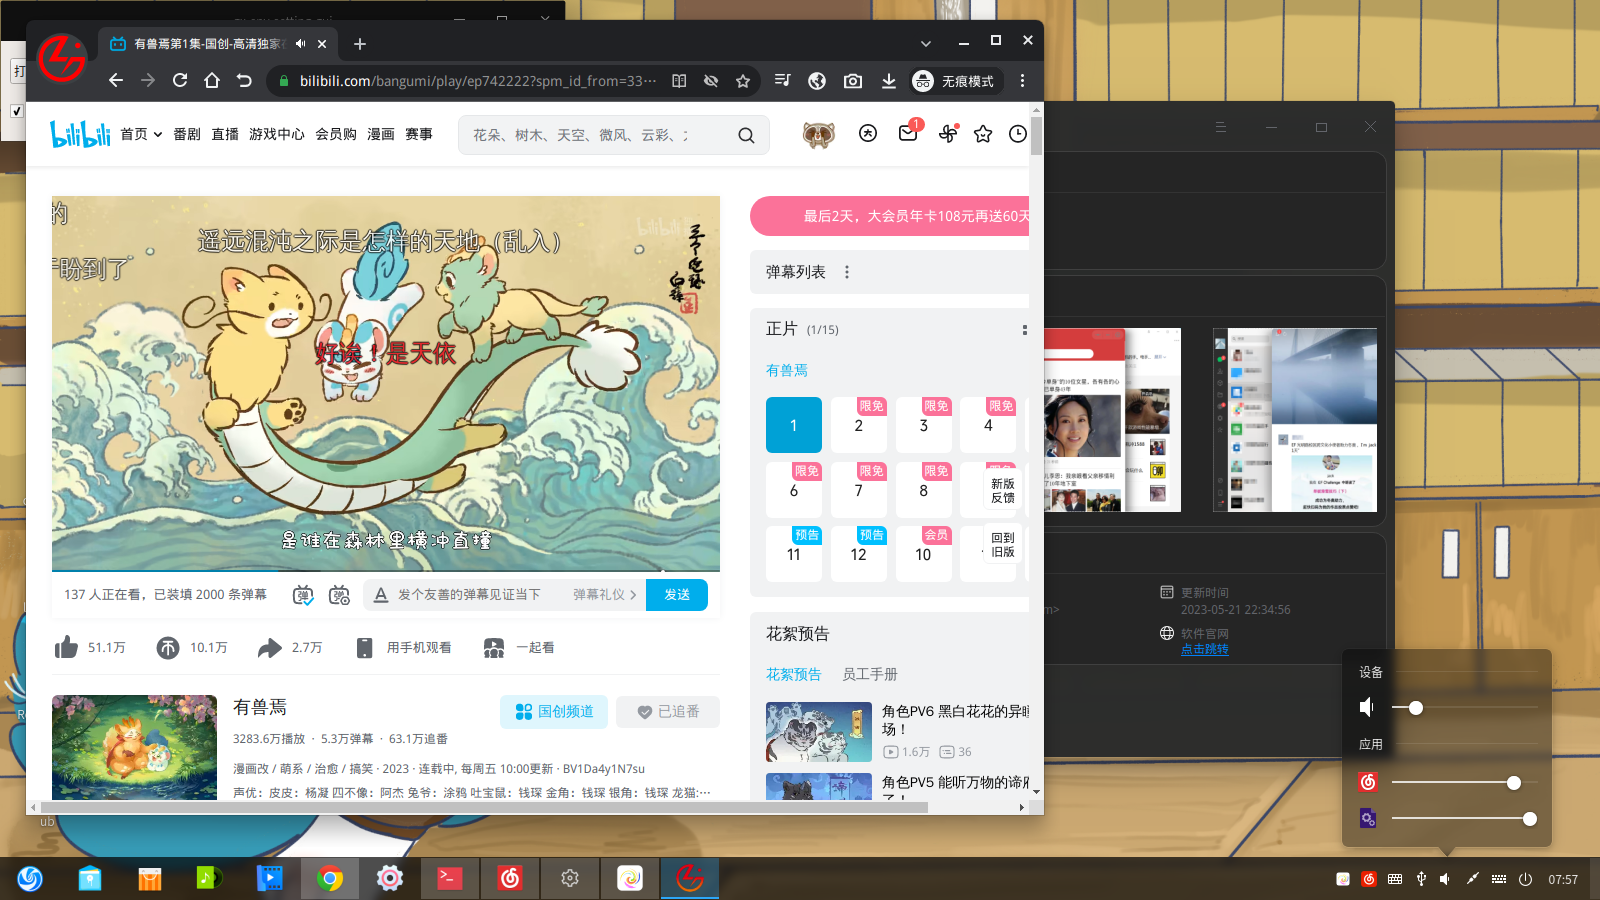Screen dimensions: 1600x900
Task: Open the 直播 nav item
Action: coord(225,134)
